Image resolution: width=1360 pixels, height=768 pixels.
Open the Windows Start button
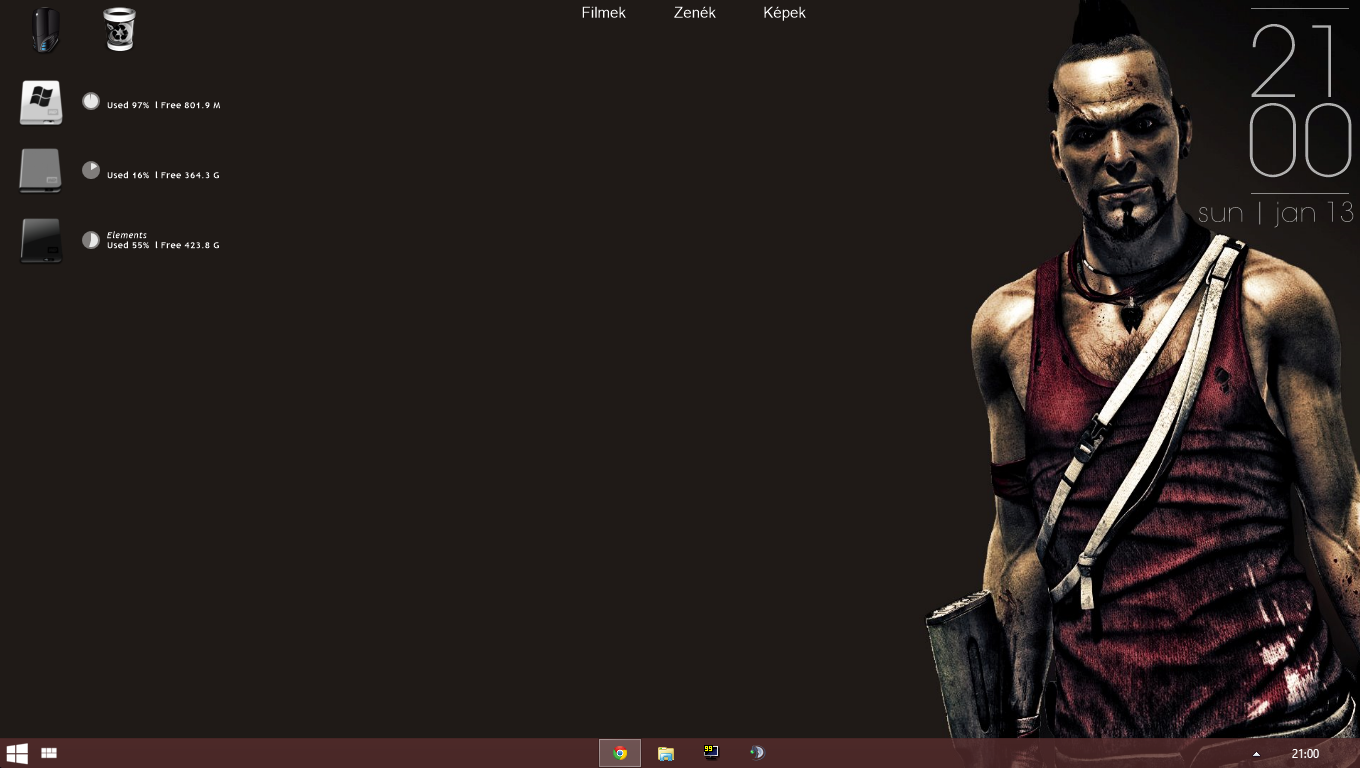point(17,753)
